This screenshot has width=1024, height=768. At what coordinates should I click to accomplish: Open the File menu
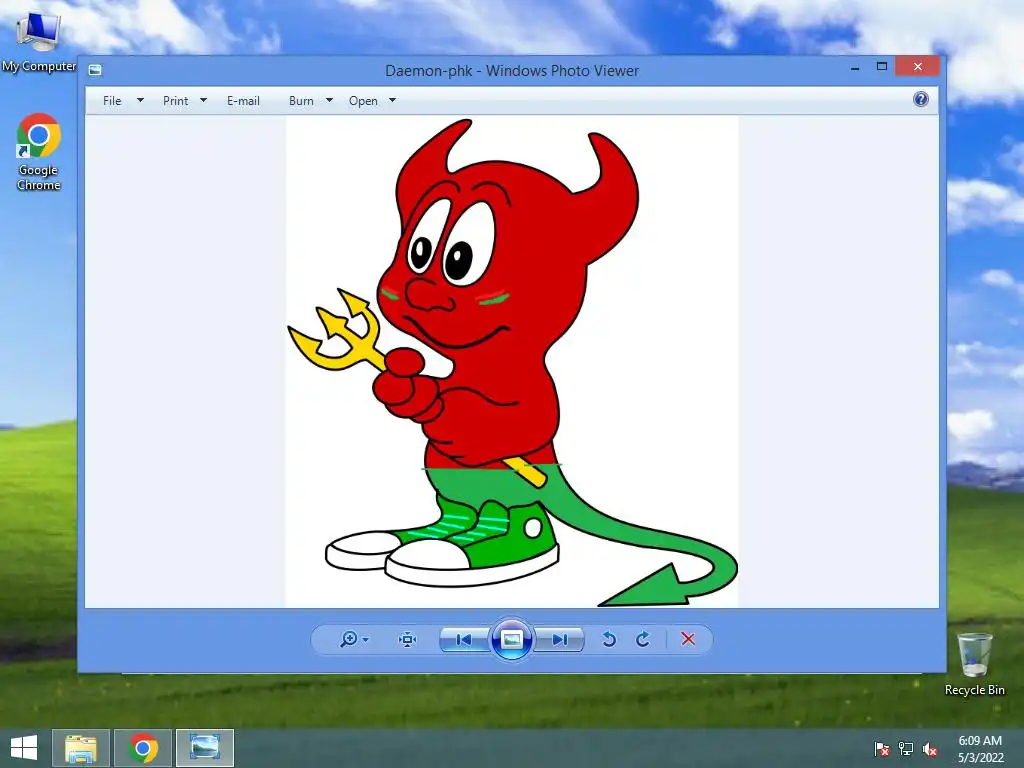tap(112, 101)
